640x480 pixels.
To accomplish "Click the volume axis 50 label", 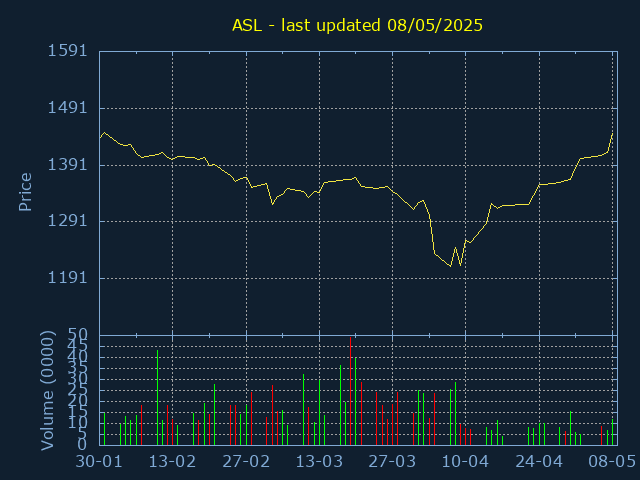I will click(x=78, y=335).
